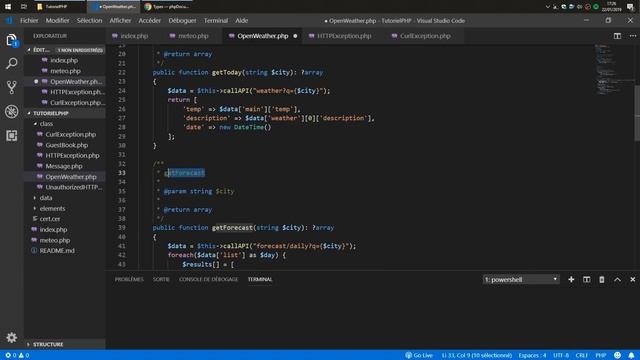
Task: Open TutorielPHP folder window in taskbar
Action: 59,7
